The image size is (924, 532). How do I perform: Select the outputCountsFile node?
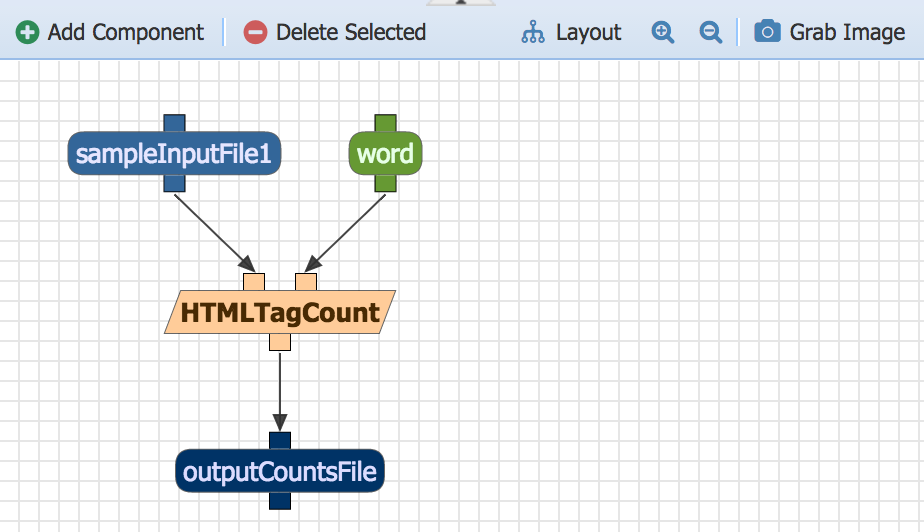(280, 471)
